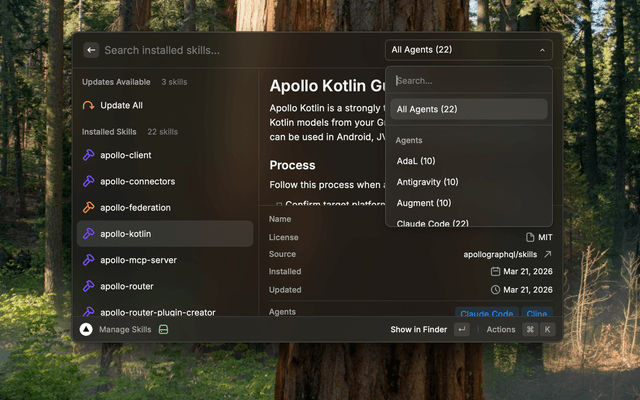Choose AdaL (10) from agents list
Screen dimensions: 640x400
pos(415,161)
